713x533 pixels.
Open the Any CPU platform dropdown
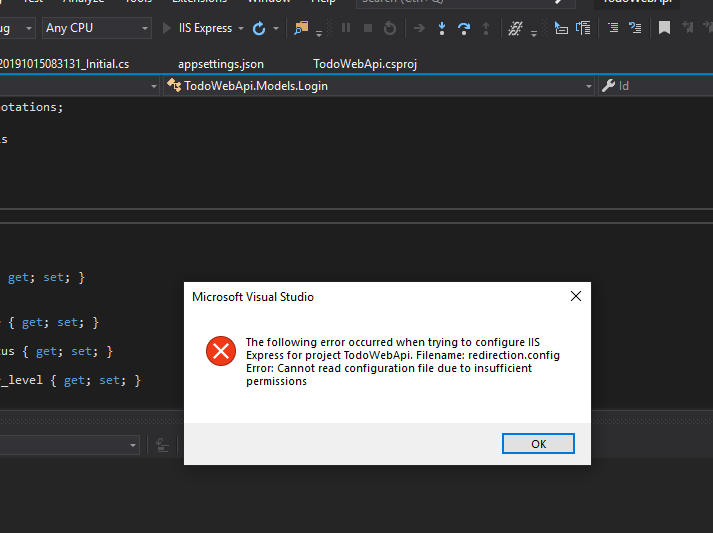[96, 28]
